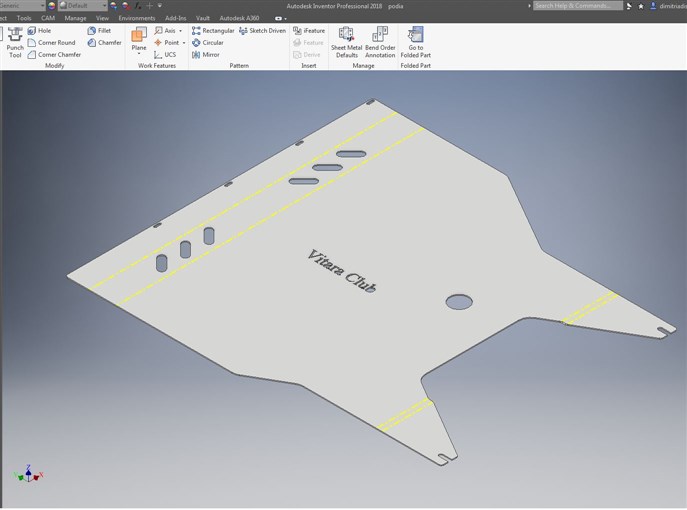
Task: Start a Rectangular pattern
Action: (213, 31)
